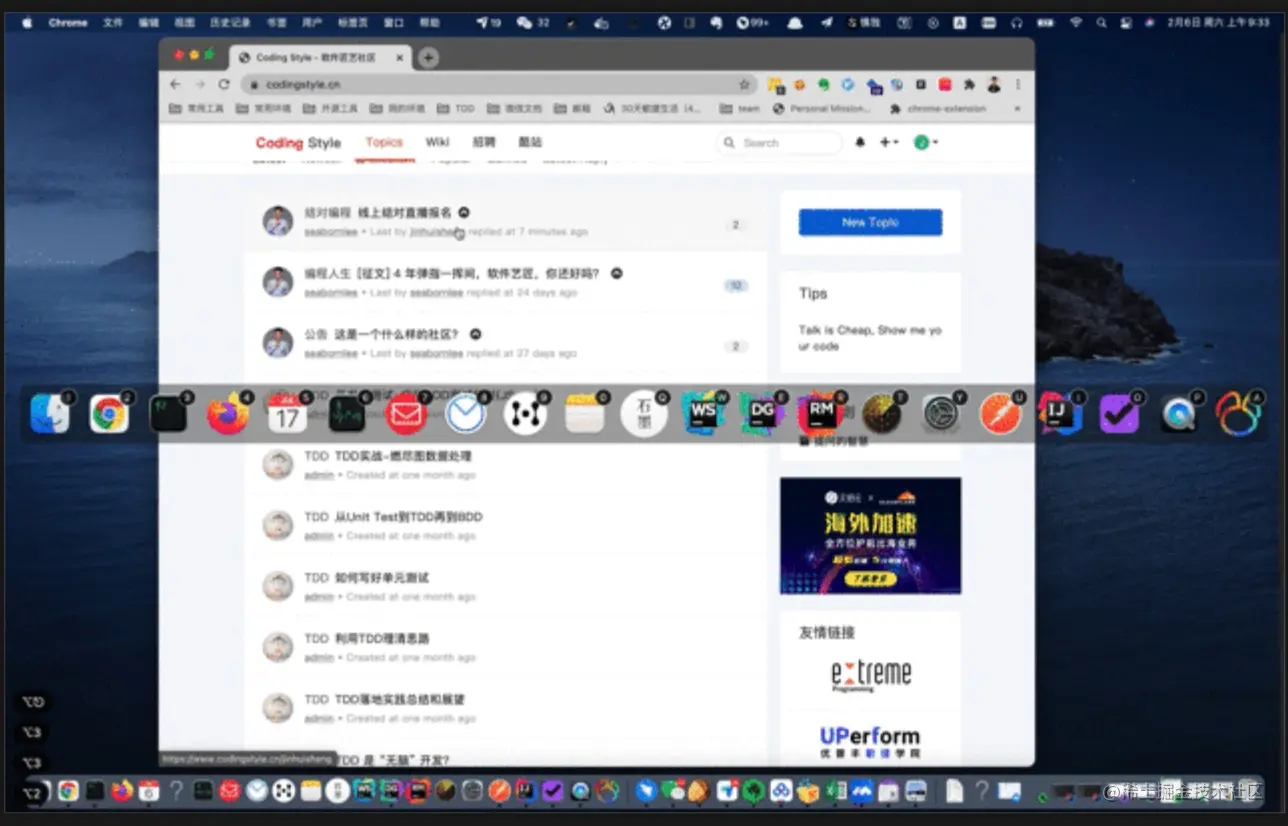Open the Chrome extensions puzzle icon
The width and height of the screenshot is (1288, 826).
[x=969, y=85]
